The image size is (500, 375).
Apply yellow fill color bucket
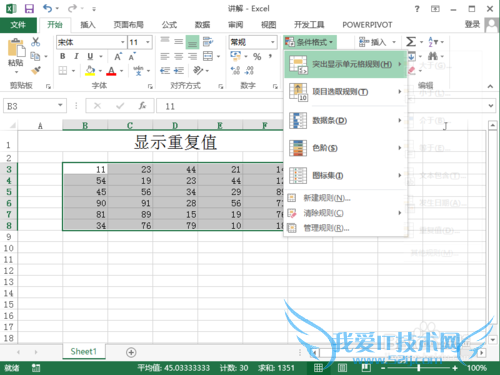pos(90,70)
